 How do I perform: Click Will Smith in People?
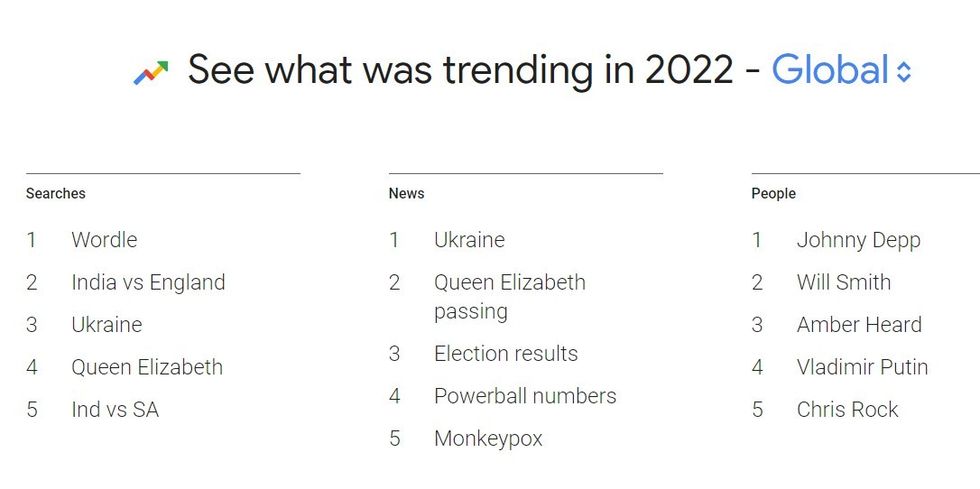coord(843,282)
